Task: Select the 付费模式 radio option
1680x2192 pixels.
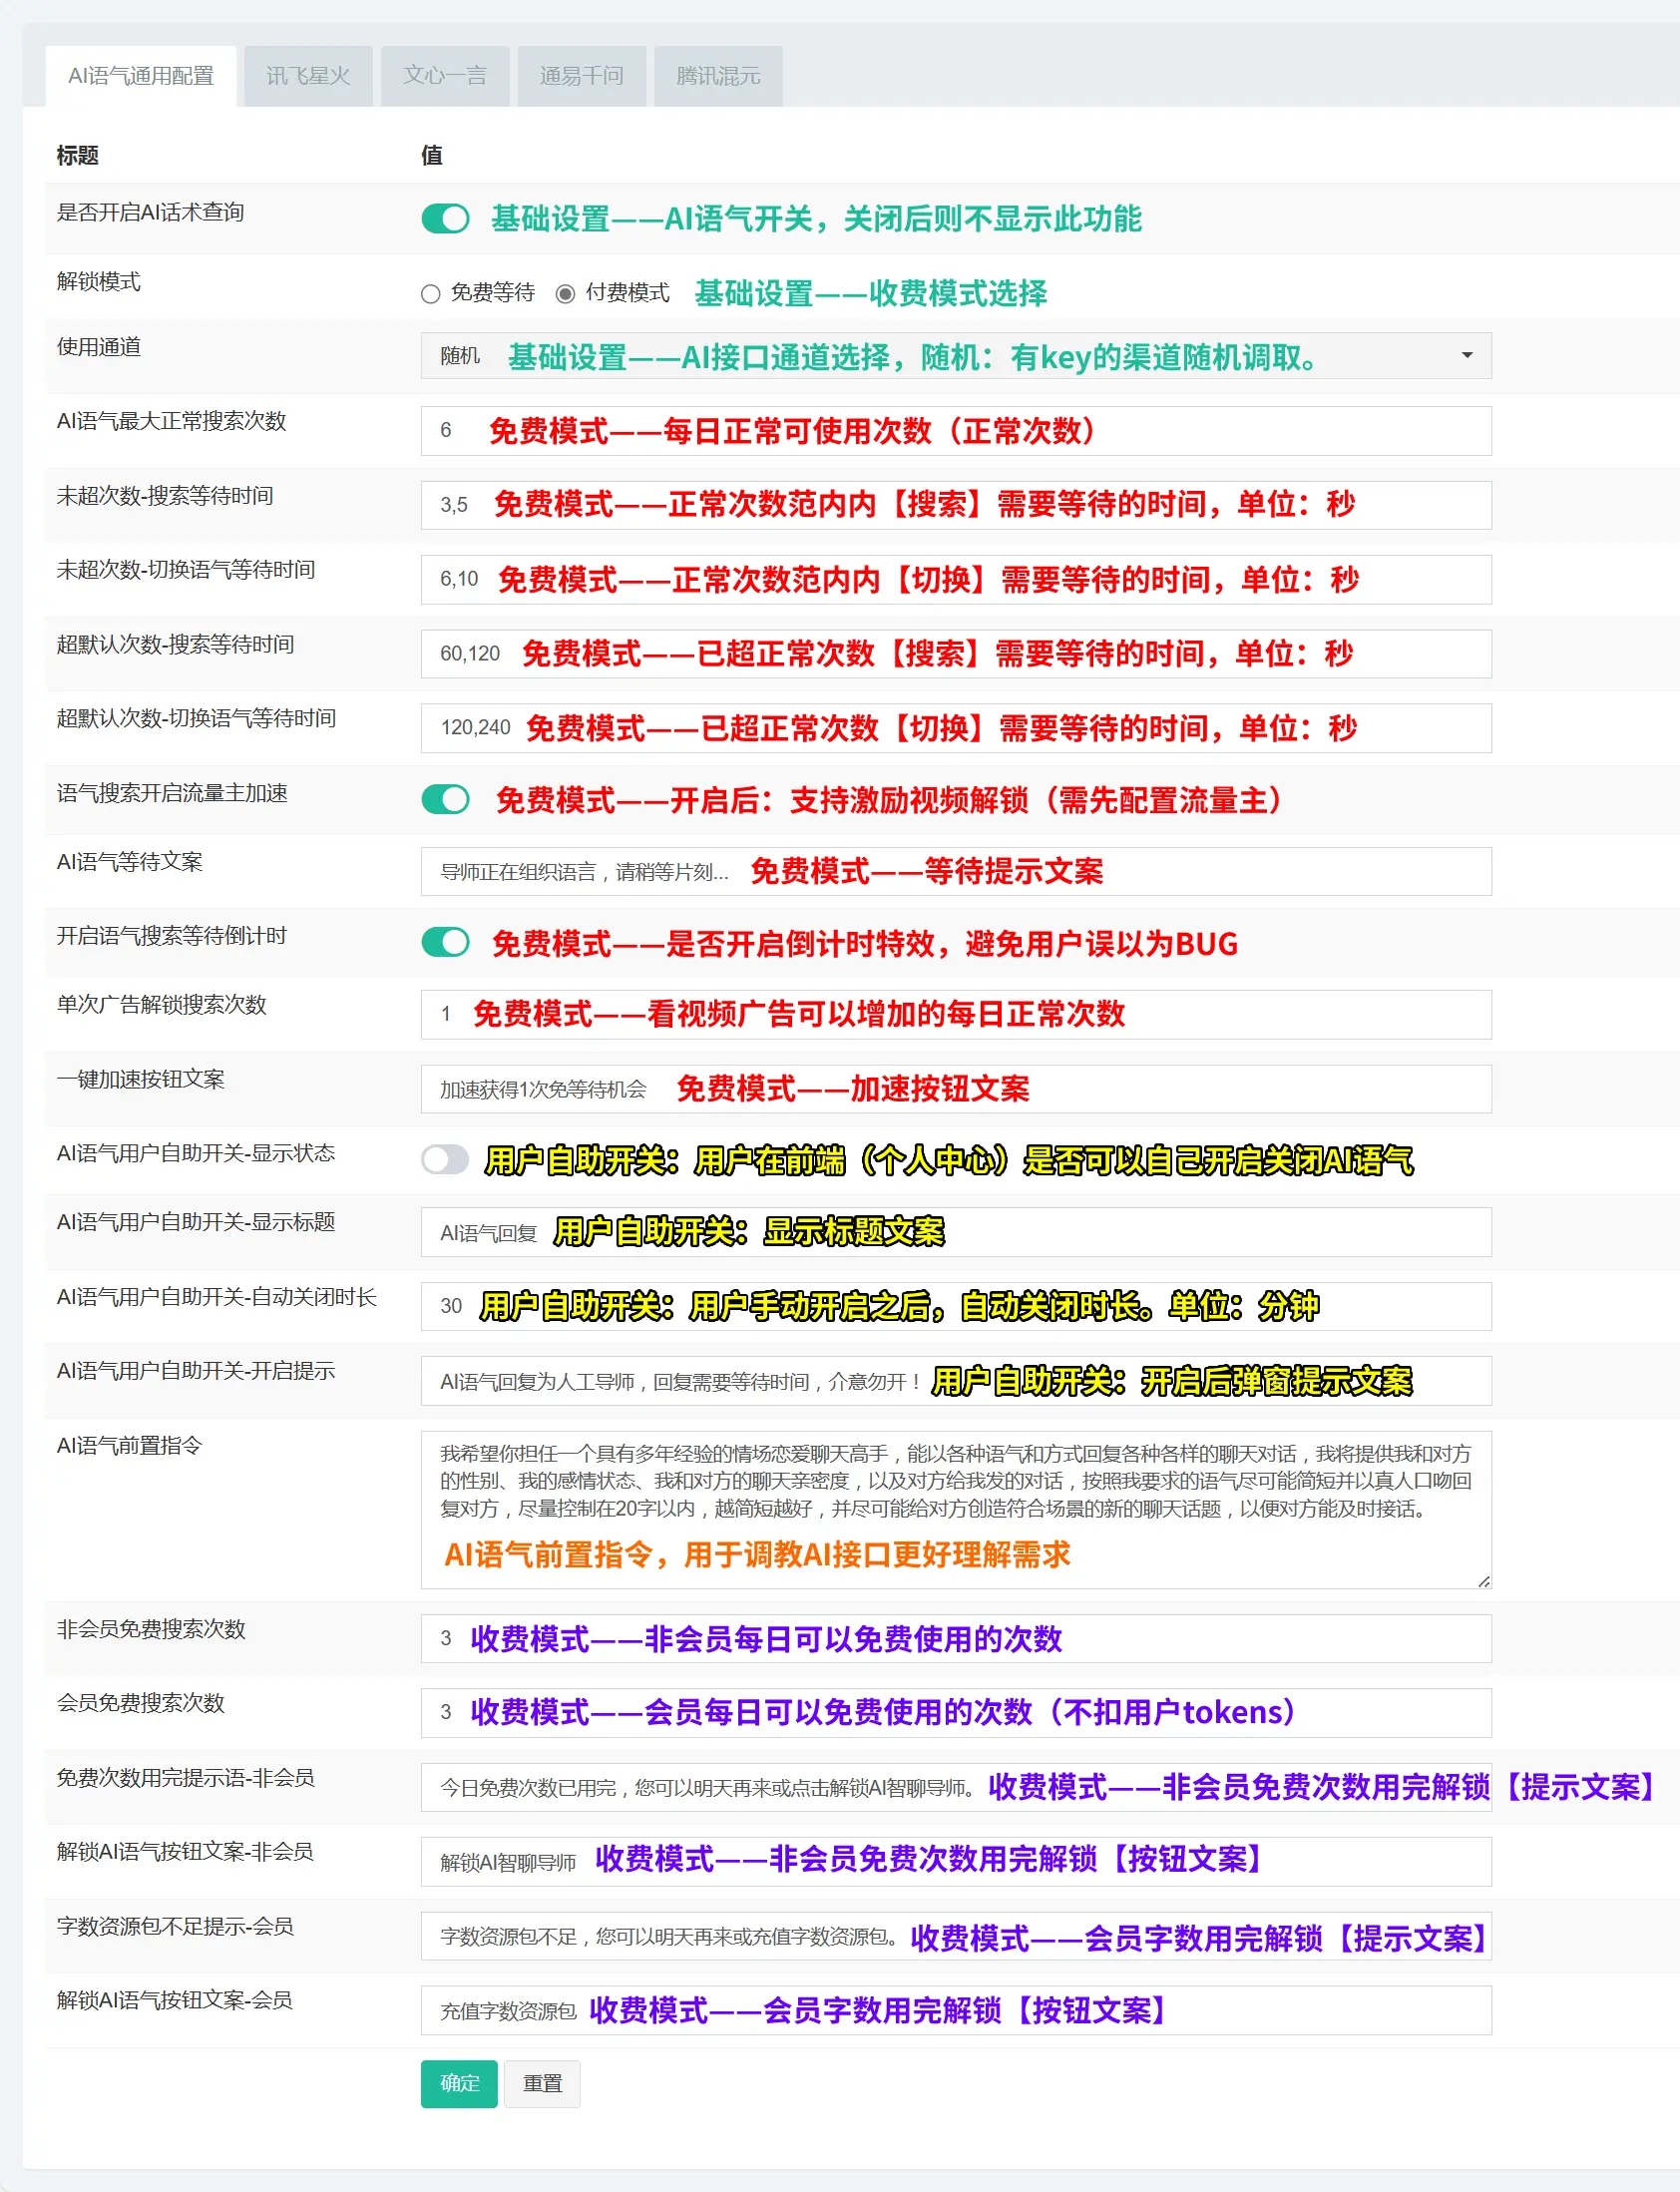Action: pos(565,294)
